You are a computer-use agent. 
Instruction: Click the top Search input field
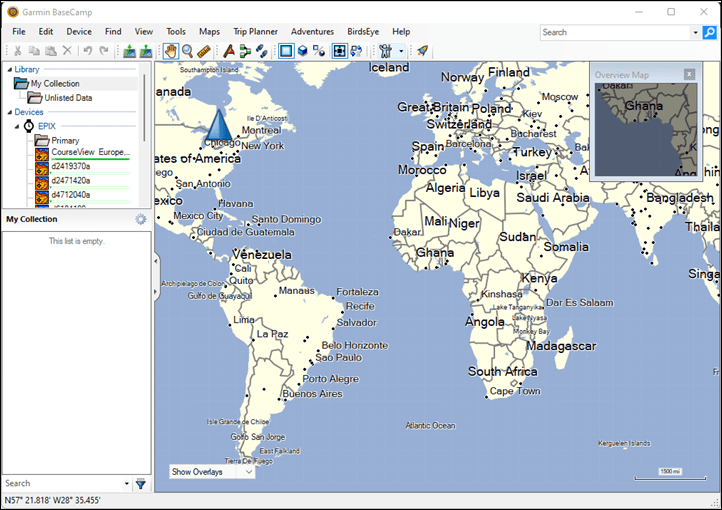[616, 32]
